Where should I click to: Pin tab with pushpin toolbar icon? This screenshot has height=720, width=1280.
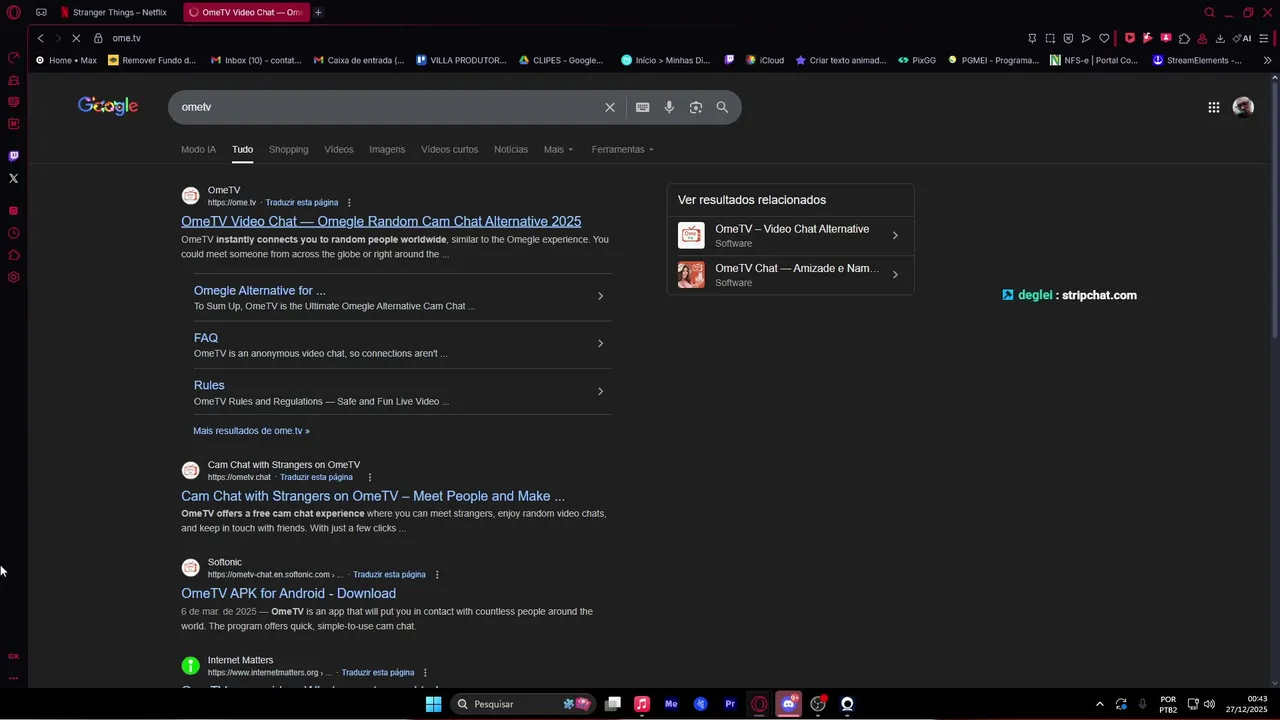coord(1032,38)
